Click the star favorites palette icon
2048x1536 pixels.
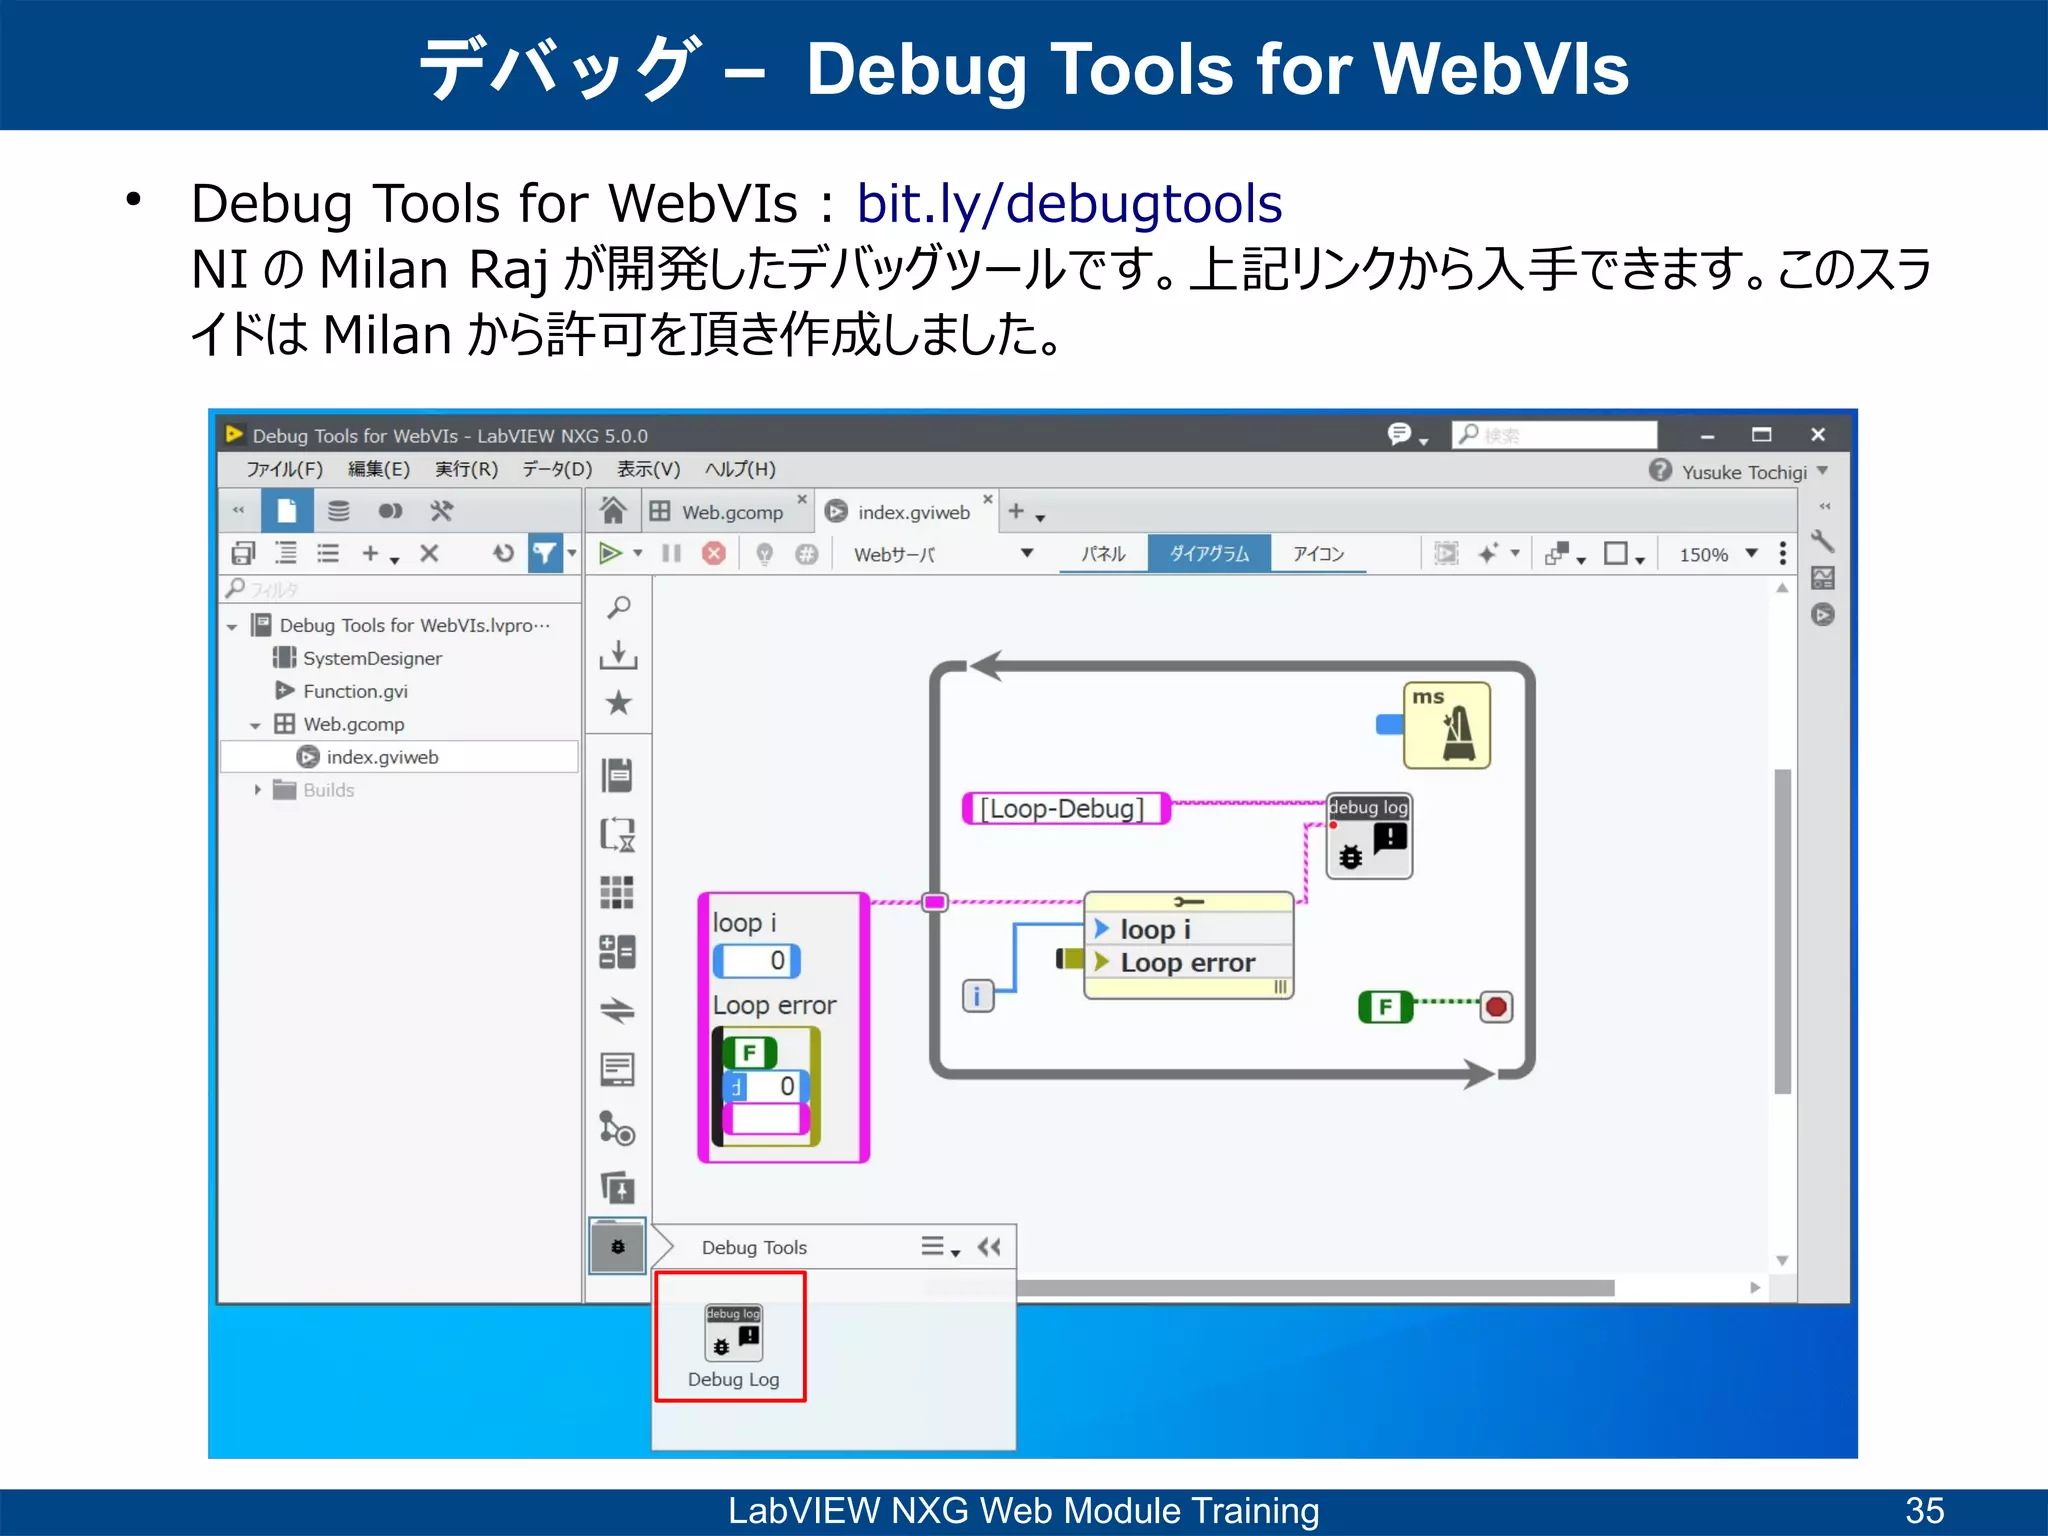coord(619,703)
